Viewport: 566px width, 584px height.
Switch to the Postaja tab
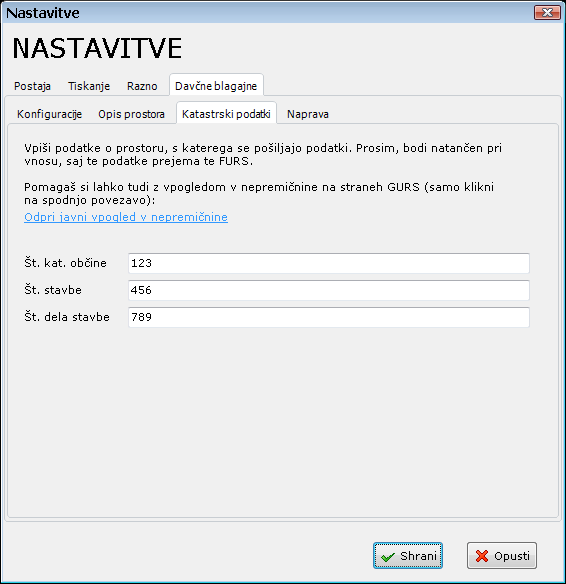[32, 86]
